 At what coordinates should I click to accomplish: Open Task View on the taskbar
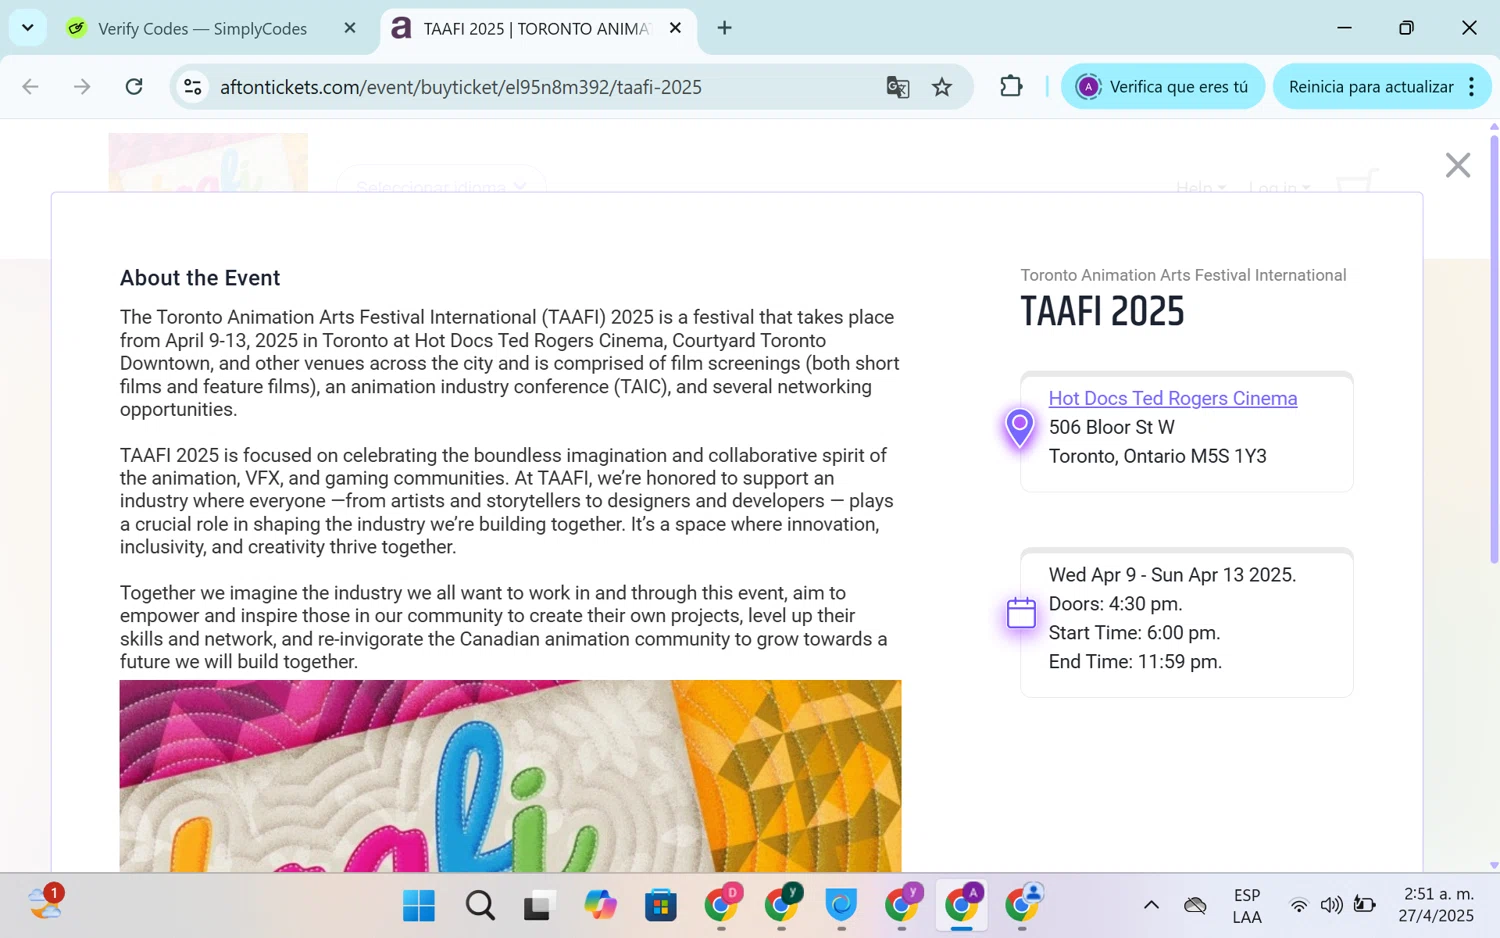540,906
